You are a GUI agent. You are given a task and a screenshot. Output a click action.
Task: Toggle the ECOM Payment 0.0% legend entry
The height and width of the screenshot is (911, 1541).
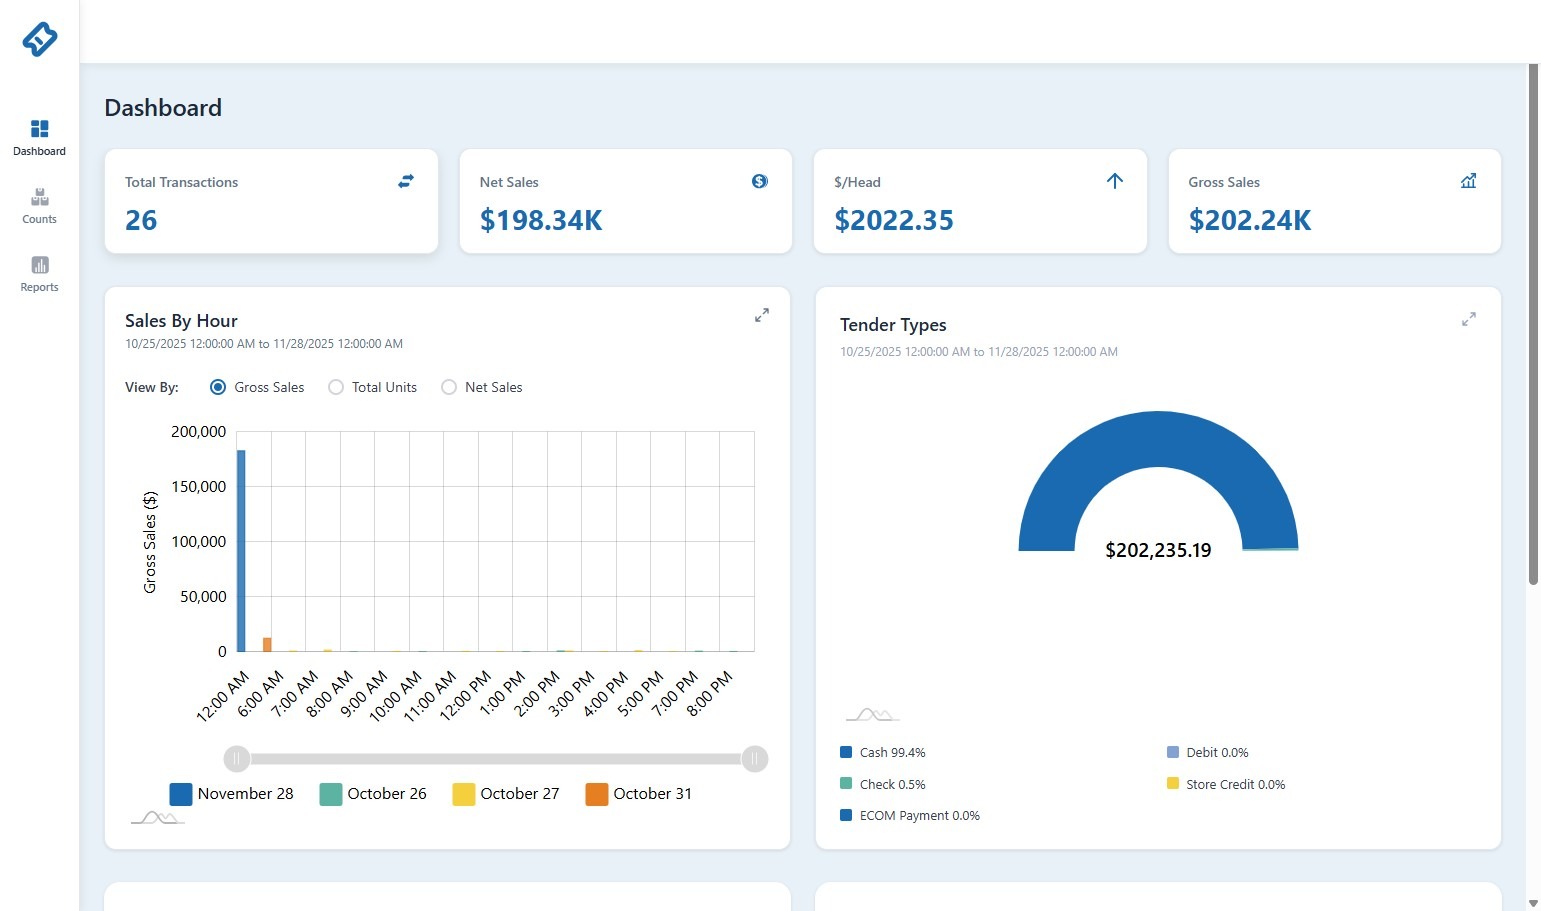tap(910, 816)
